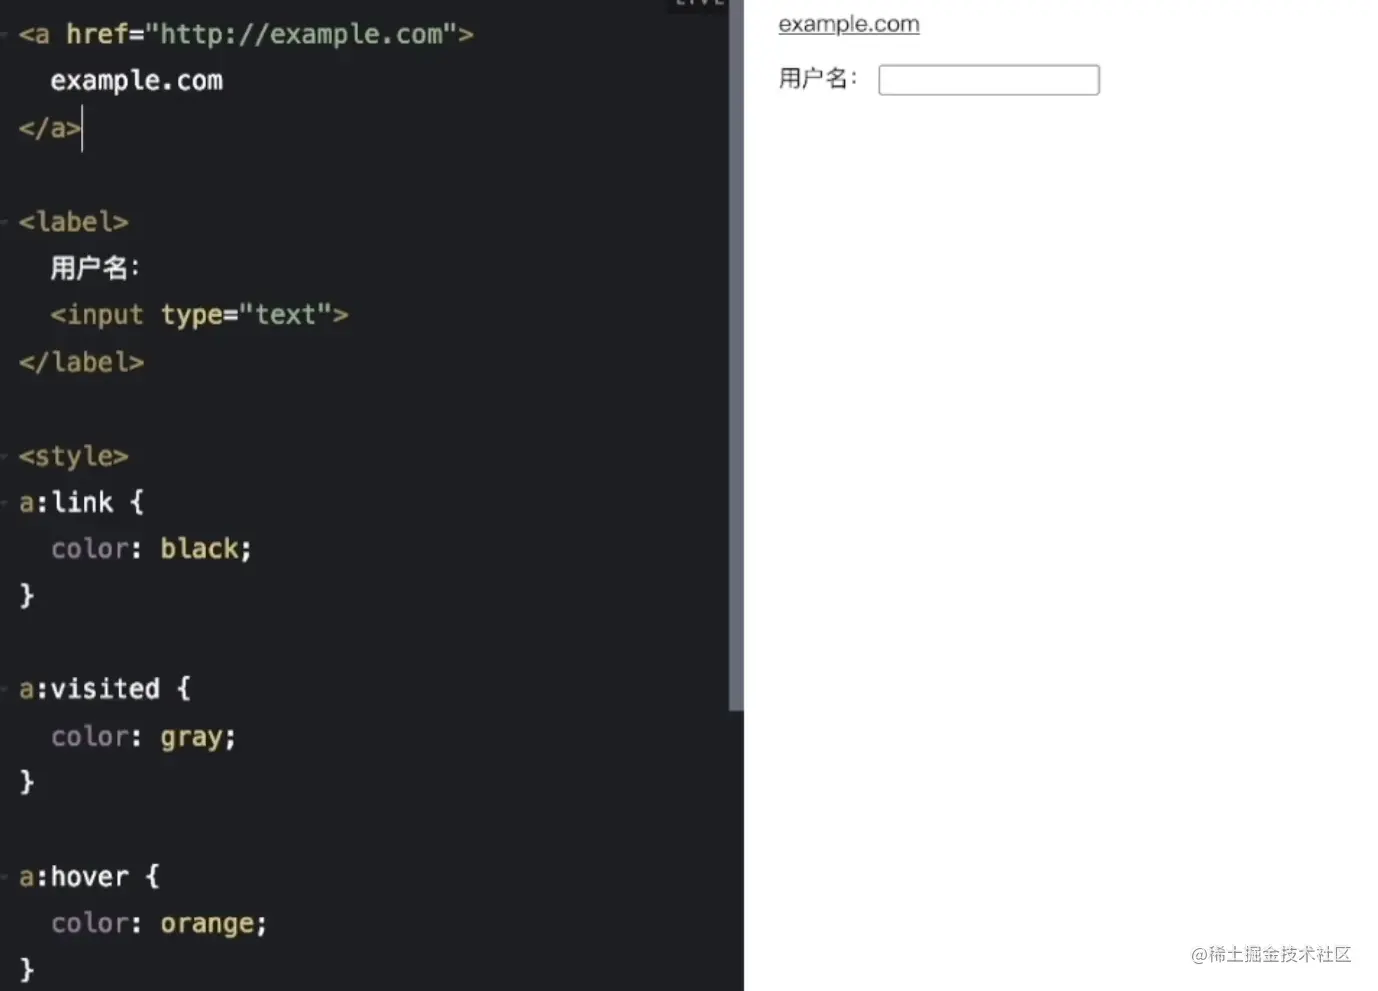The height and width of the screenshot is (991, 1378).
Task: Click the 用户名: label in preview
Action: (817, 78)
